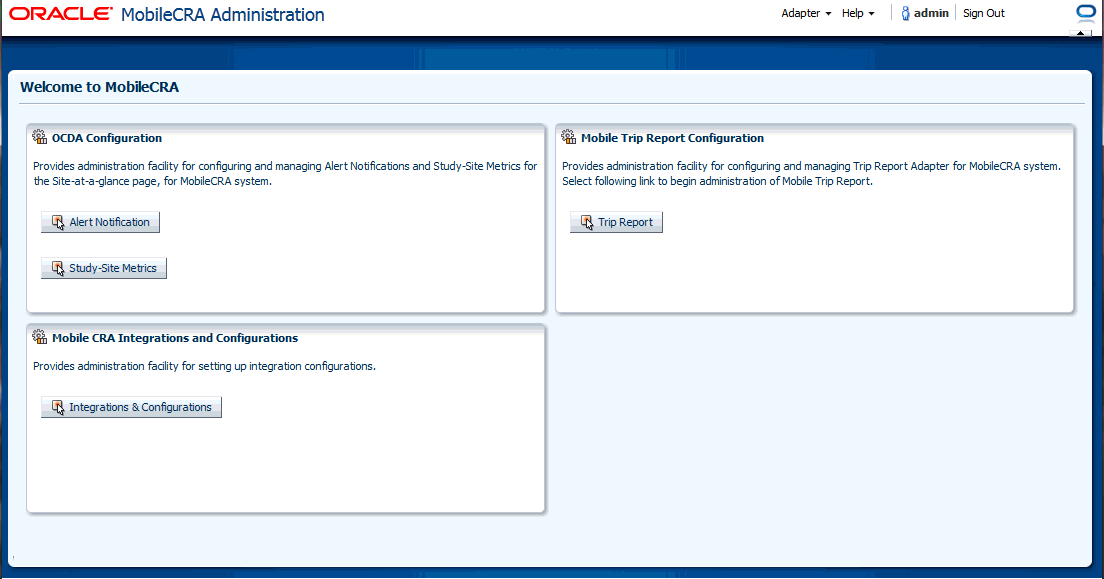Open Integrations & Configurations button
1104x579 pixels.
coord(132,407)
